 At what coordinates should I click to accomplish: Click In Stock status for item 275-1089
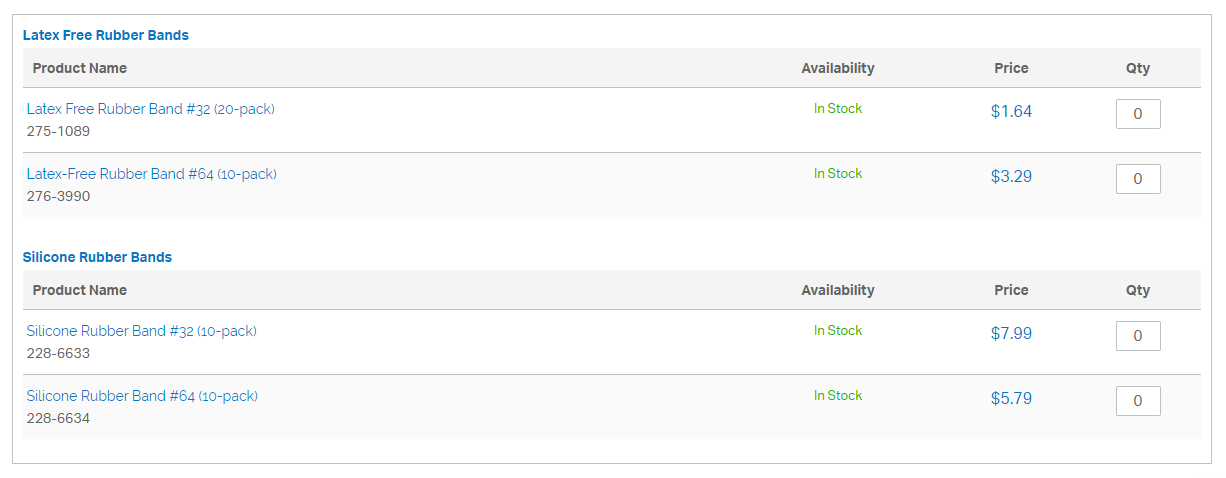tap(838, 109)
